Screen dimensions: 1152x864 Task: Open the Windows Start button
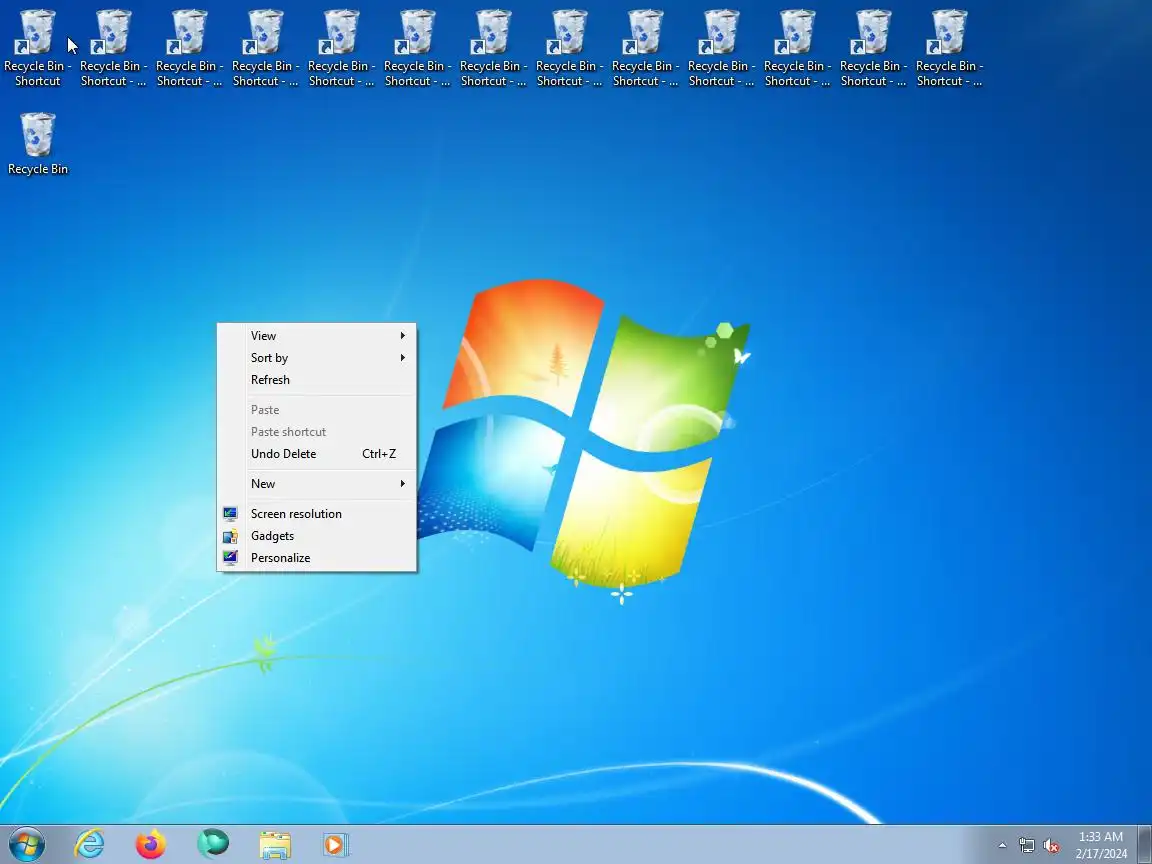click(x=27, y=845)
